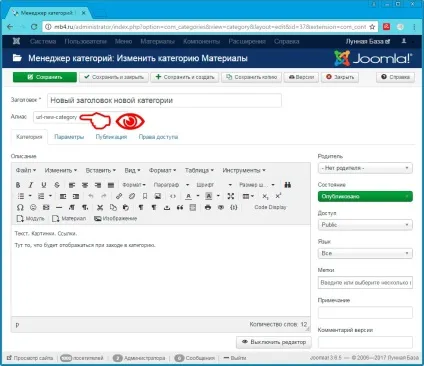Insert a blockquote
424x366 pixels.
pyautogui.click(x=180, y=207)
